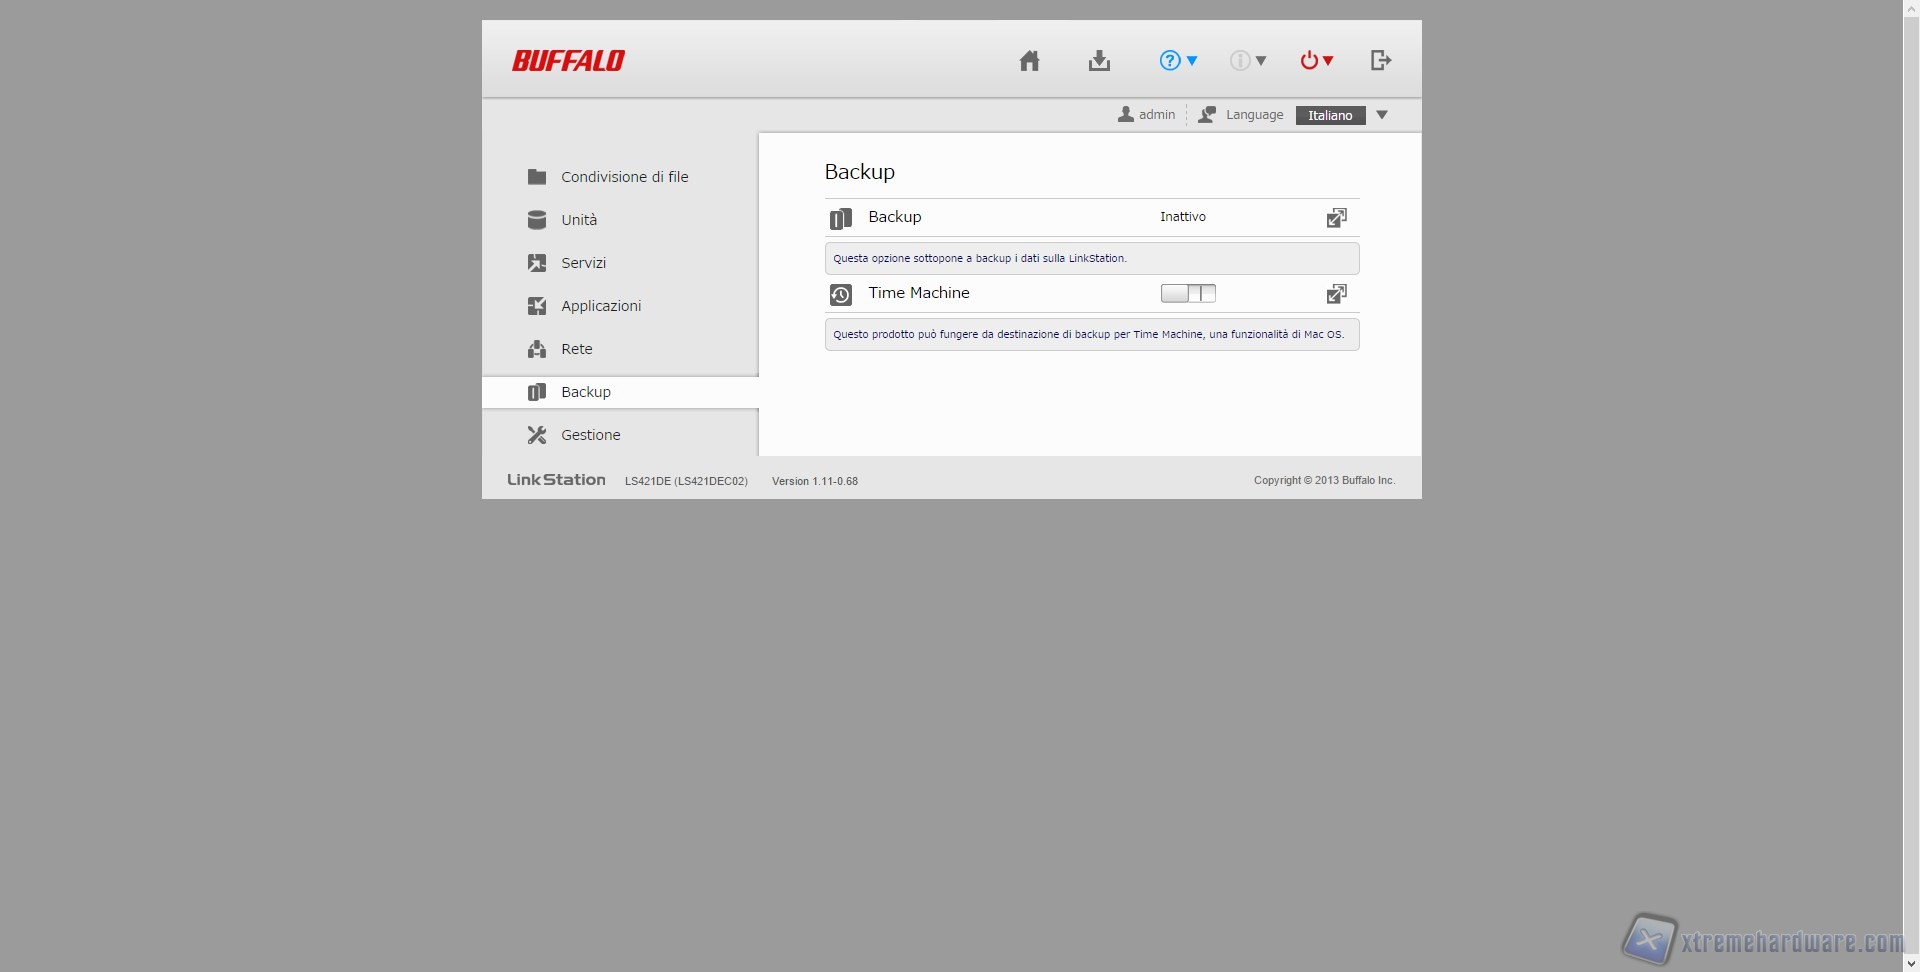Screen dimensions: 1920x972
Task: Toggle the Time Machine switch
Action: (x=1188, y=293)
